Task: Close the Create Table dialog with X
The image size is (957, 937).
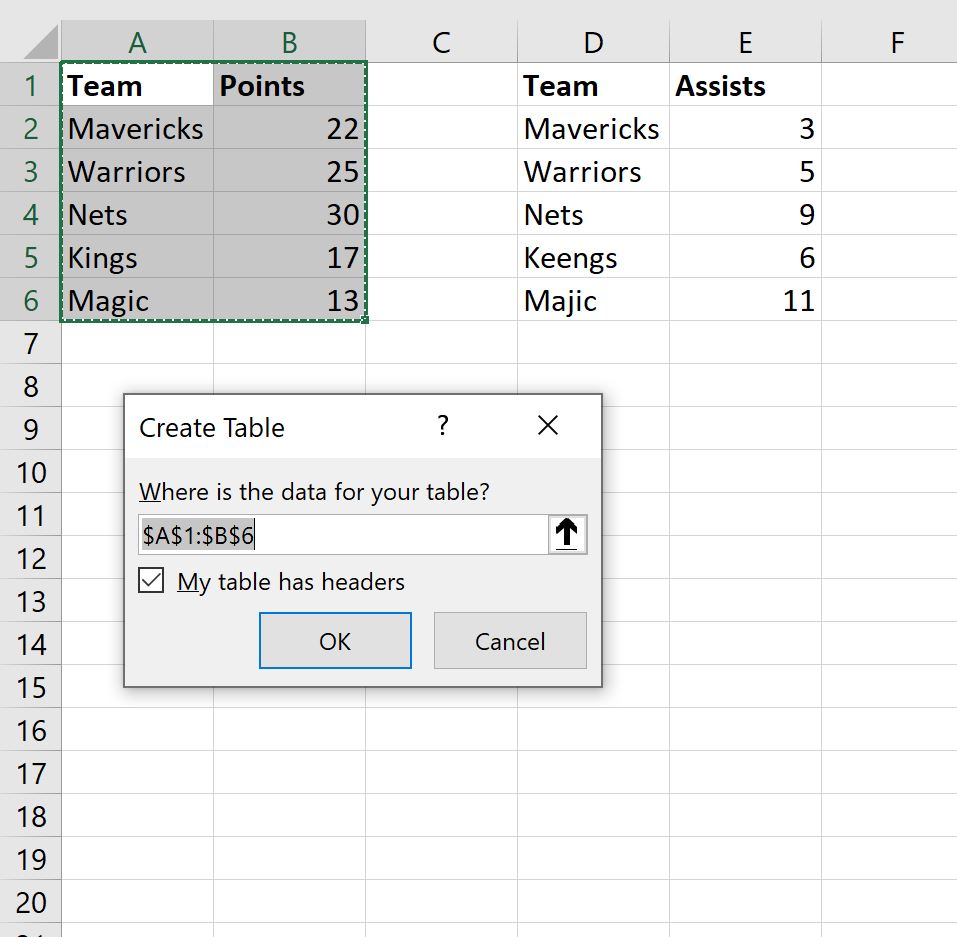Action: point(548,425)
